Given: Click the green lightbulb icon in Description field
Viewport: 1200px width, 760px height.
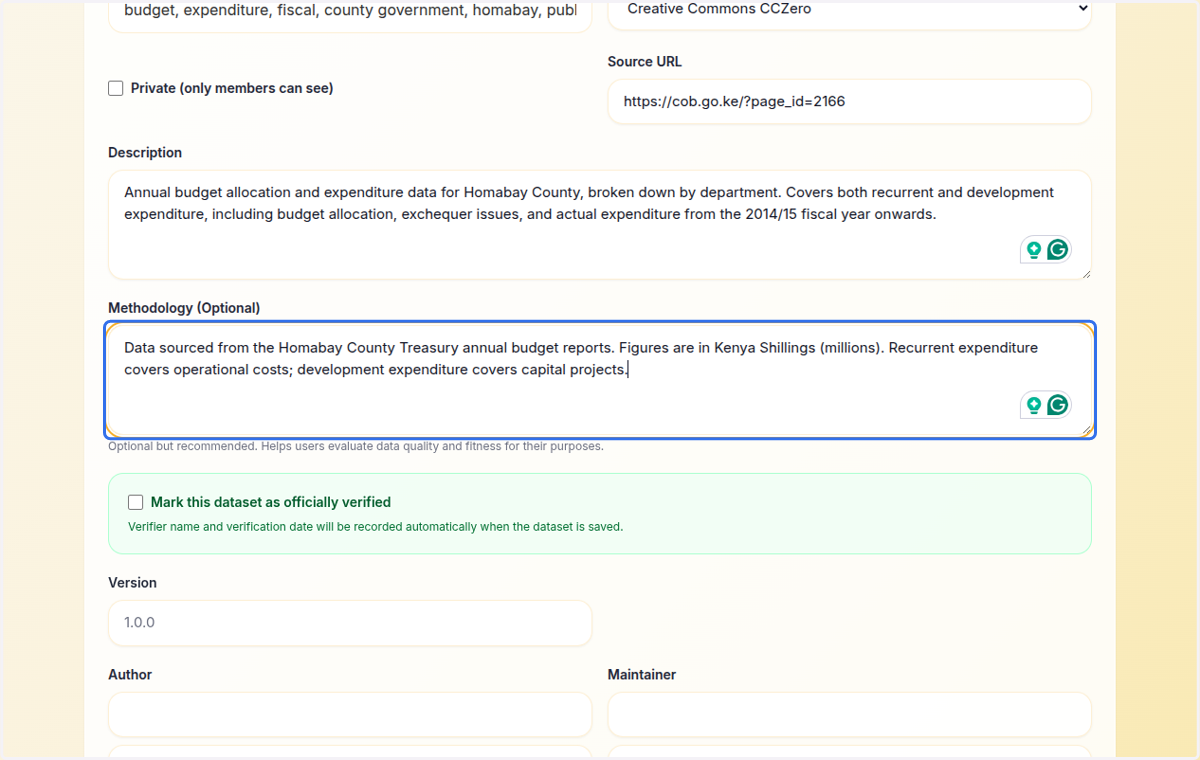Looking at the screenshot, I should click(1034, 250).
